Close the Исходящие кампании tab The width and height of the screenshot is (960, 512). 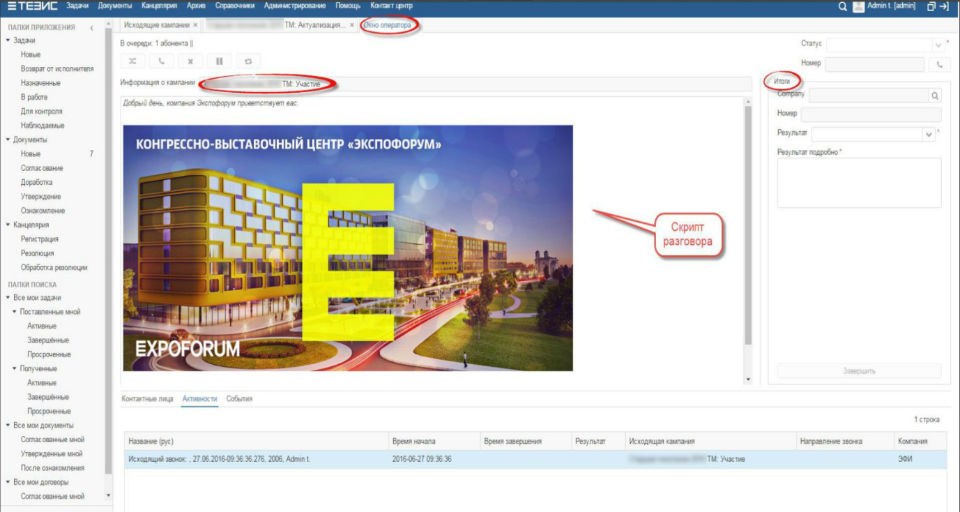click(x=195, y=25)
